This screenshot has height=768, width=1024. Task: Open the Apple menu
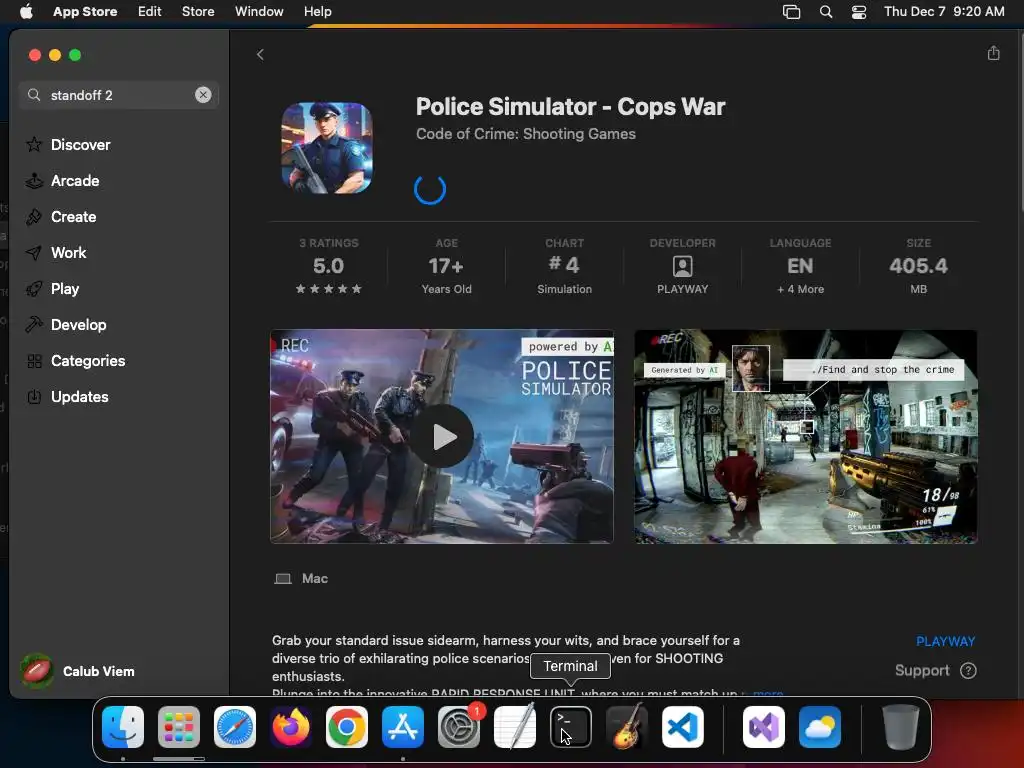coord(26,12)
